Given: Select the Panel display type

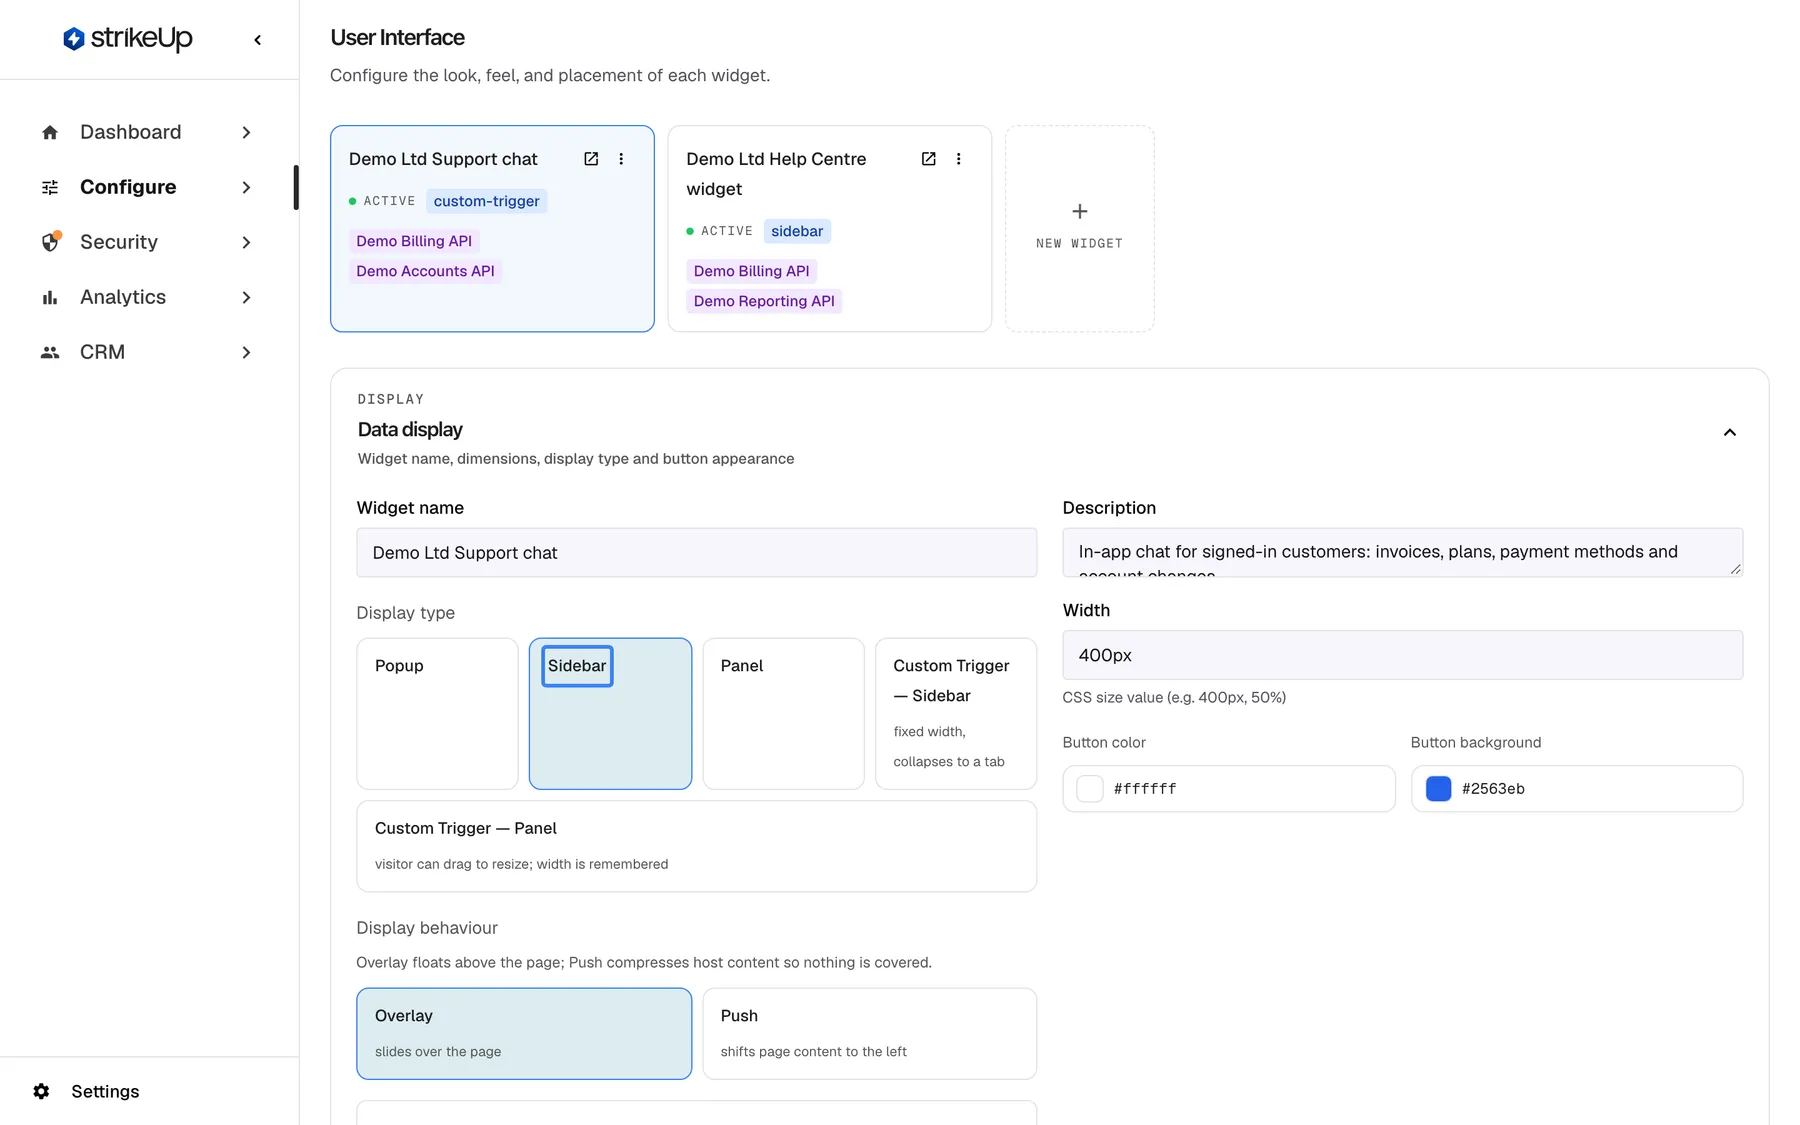Looking at the screenshot, I should [783, 714].
